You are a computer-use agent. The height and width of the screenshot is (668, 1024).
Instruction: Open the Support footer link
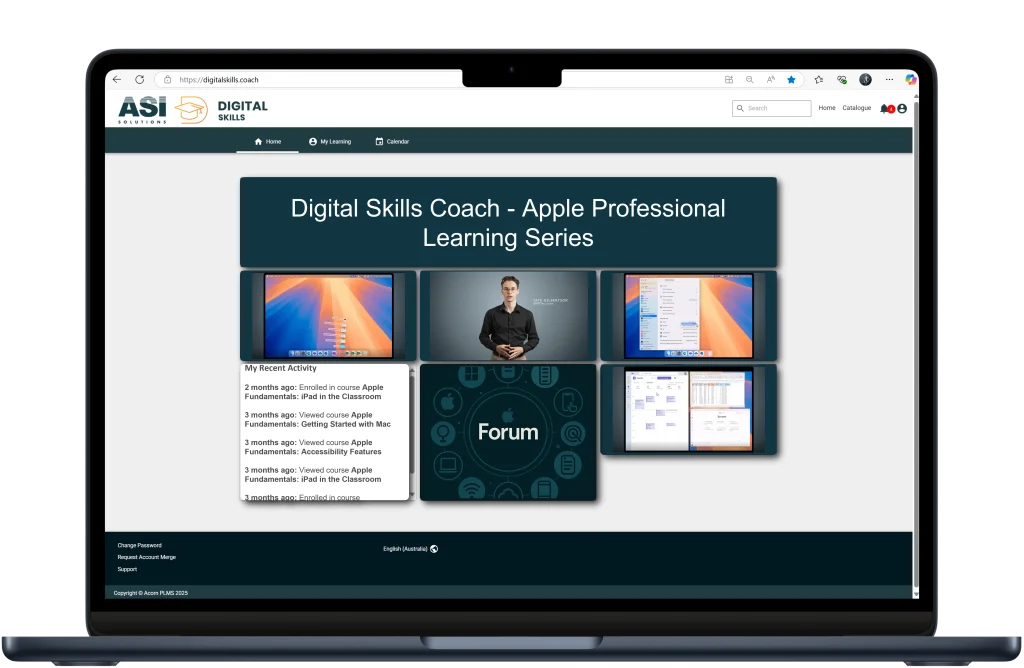(x=127, y=569)
